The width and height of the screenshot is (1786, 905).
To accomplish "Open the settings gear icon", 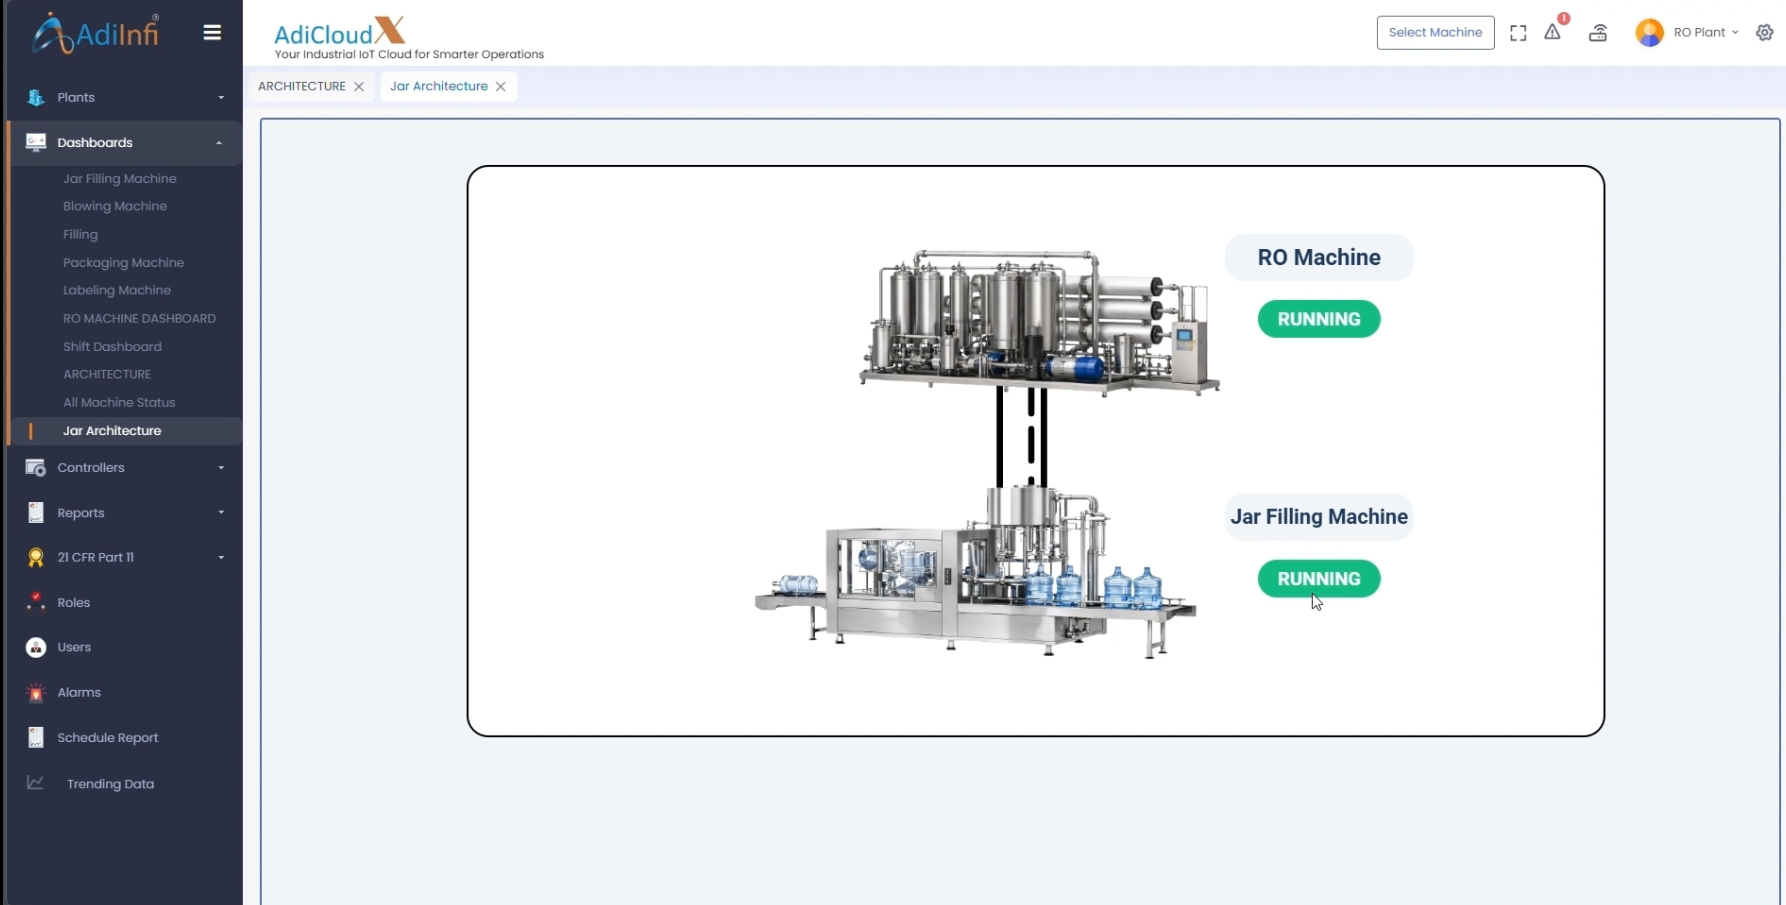I will tap(1765, 33).
